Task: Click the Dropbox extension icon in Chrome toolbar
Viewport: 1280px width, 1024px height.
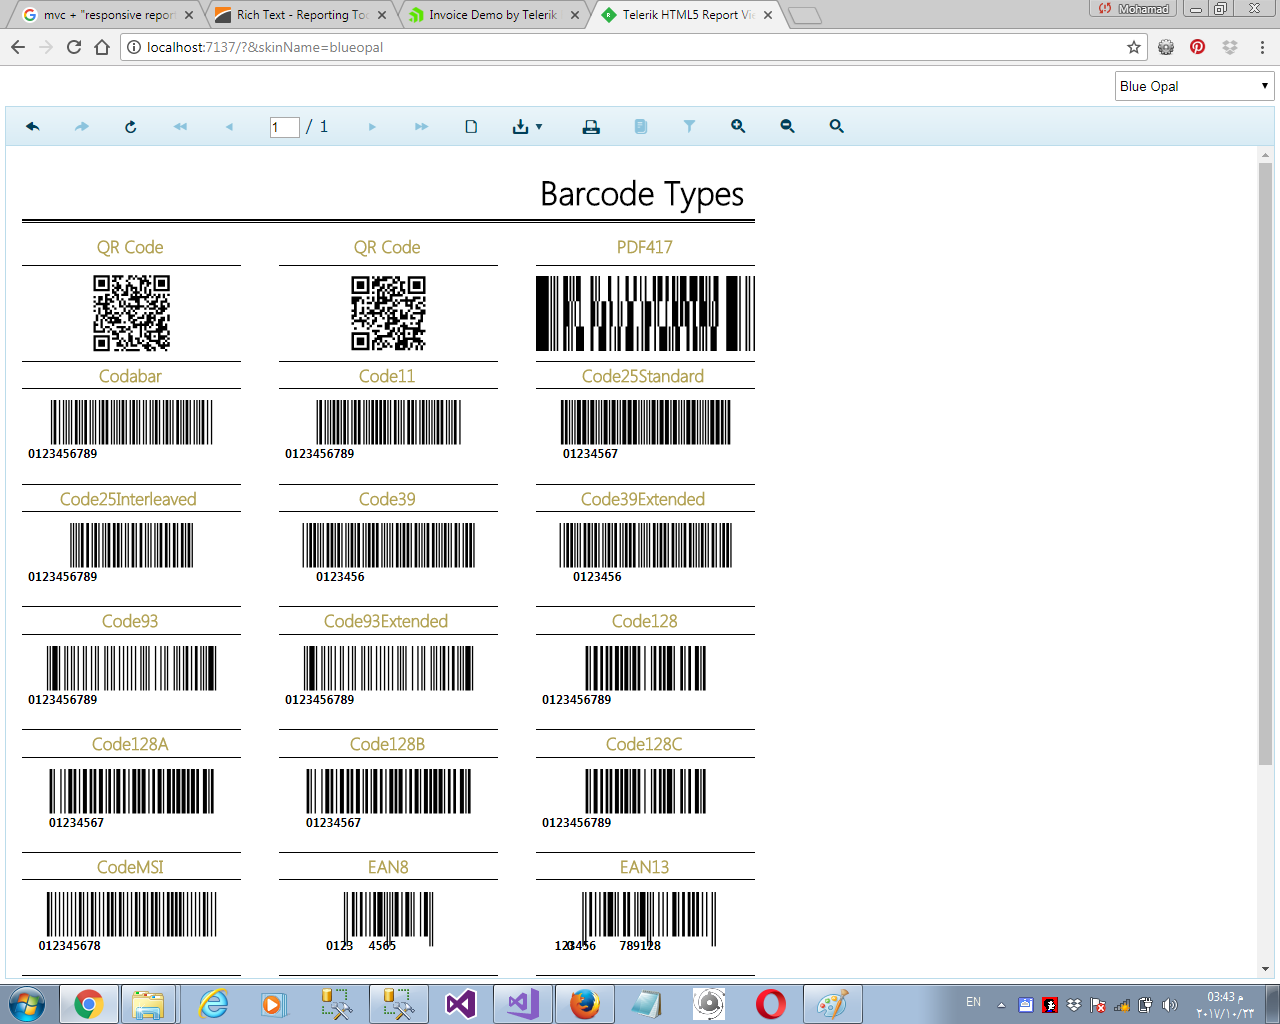Action: coord(1230,47)
